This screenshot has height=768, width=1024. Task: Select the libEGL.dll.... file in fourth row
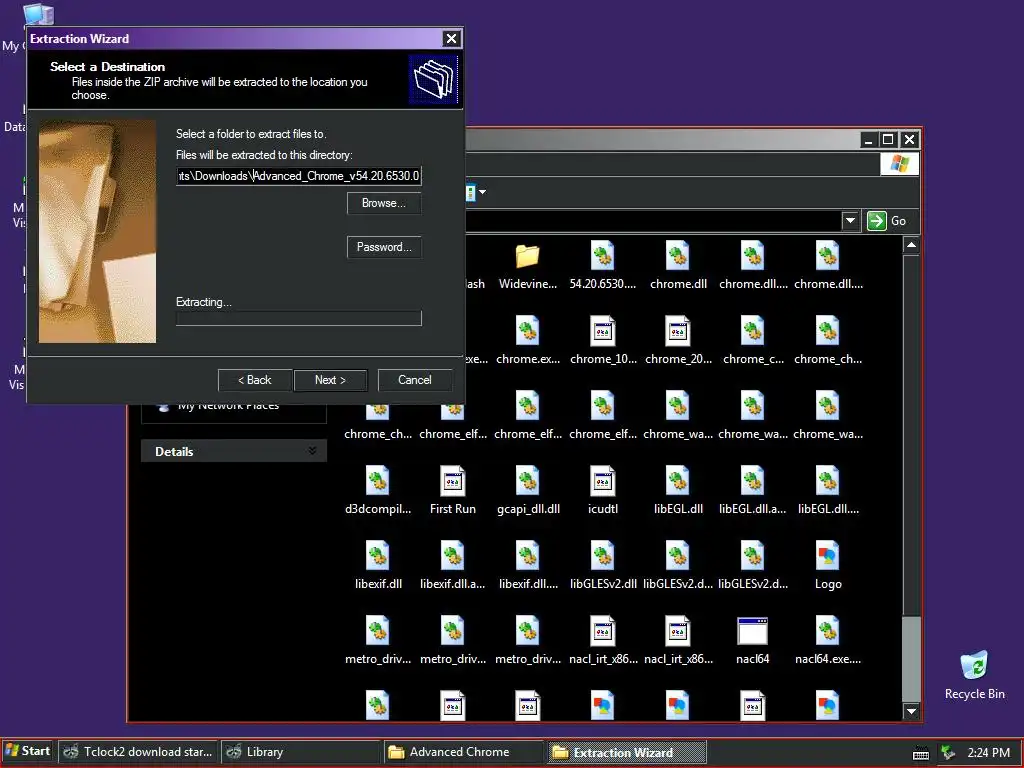[827, 481]
